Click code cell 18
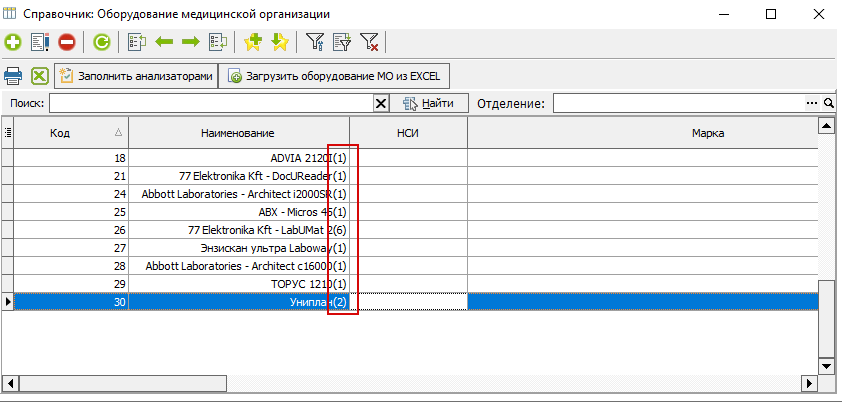 pyautogui.click(x=71, y=158)
